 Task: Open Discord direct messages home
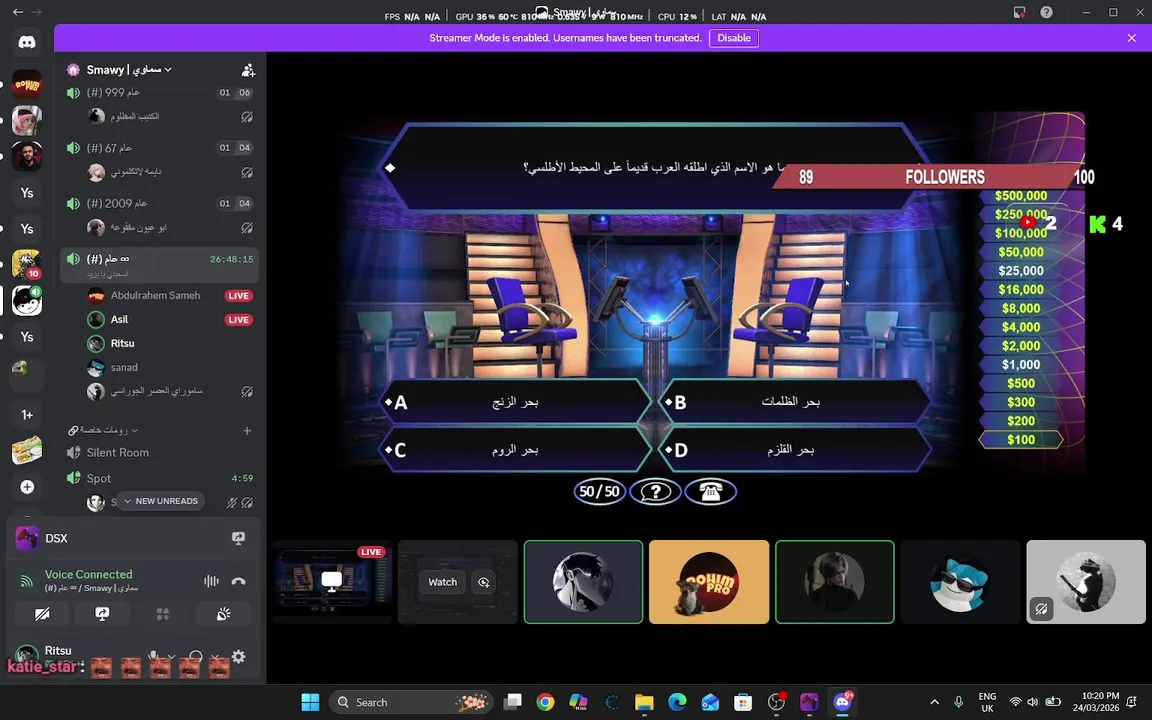pyautogui.click(x=27, y=42)
